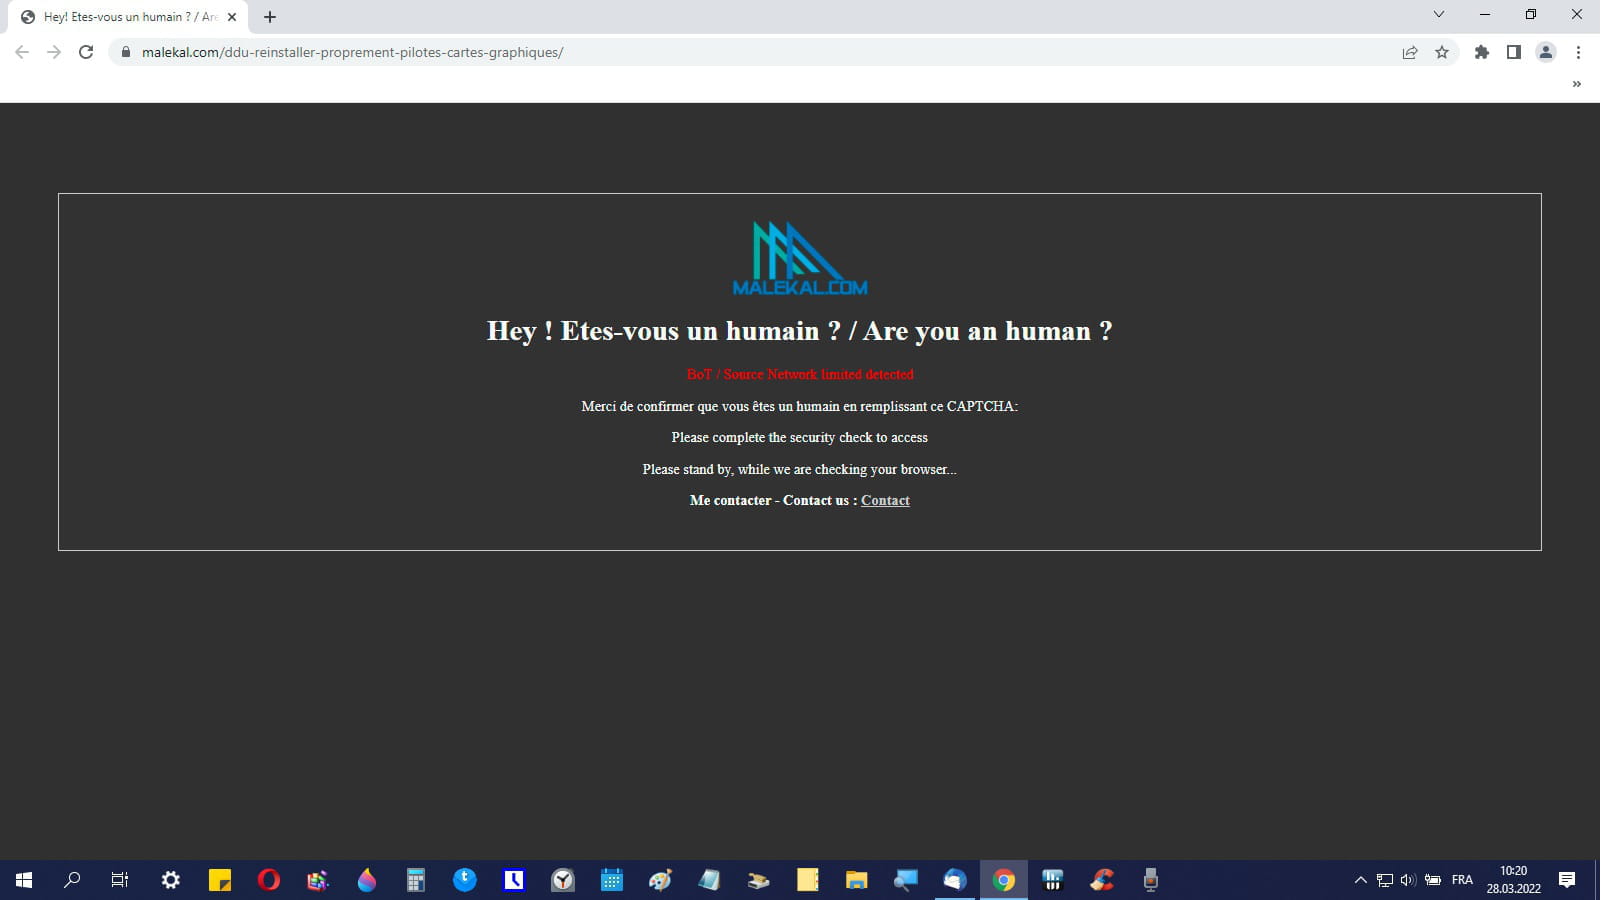Click the red 'BoT / Source Network limited detected' text

(800, 374)
